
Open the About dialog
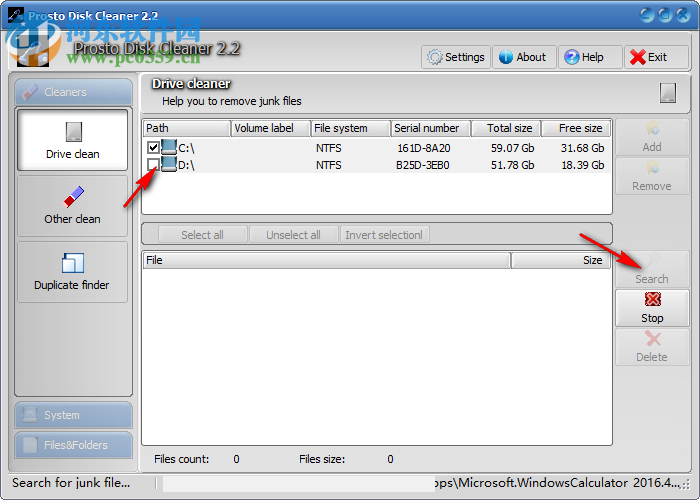(525, 57)
